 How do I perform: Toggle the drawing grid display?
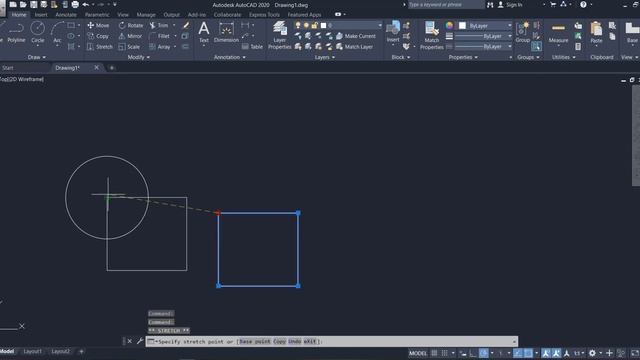click(x=434, y=353)
